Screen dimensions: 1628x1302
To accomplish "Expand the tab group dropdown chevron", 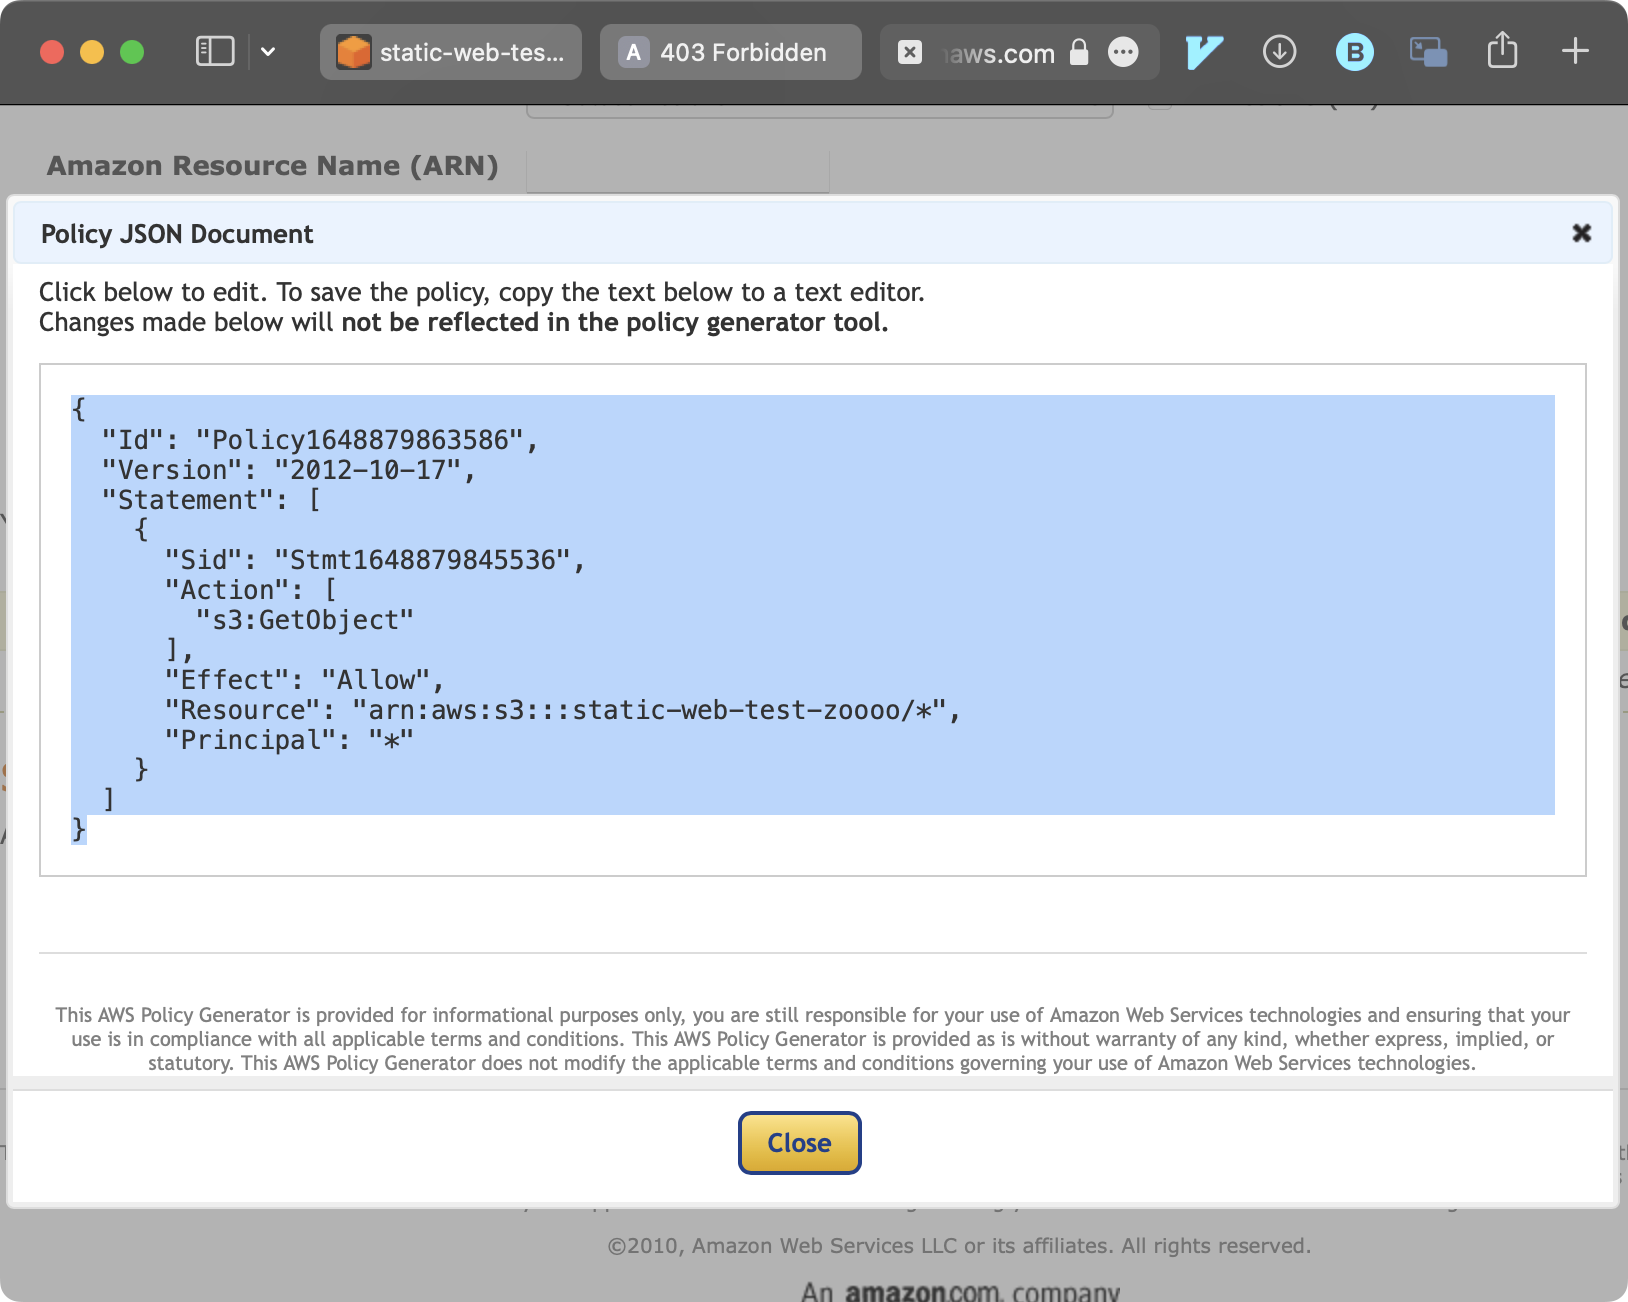I will [x=268, y=51].
